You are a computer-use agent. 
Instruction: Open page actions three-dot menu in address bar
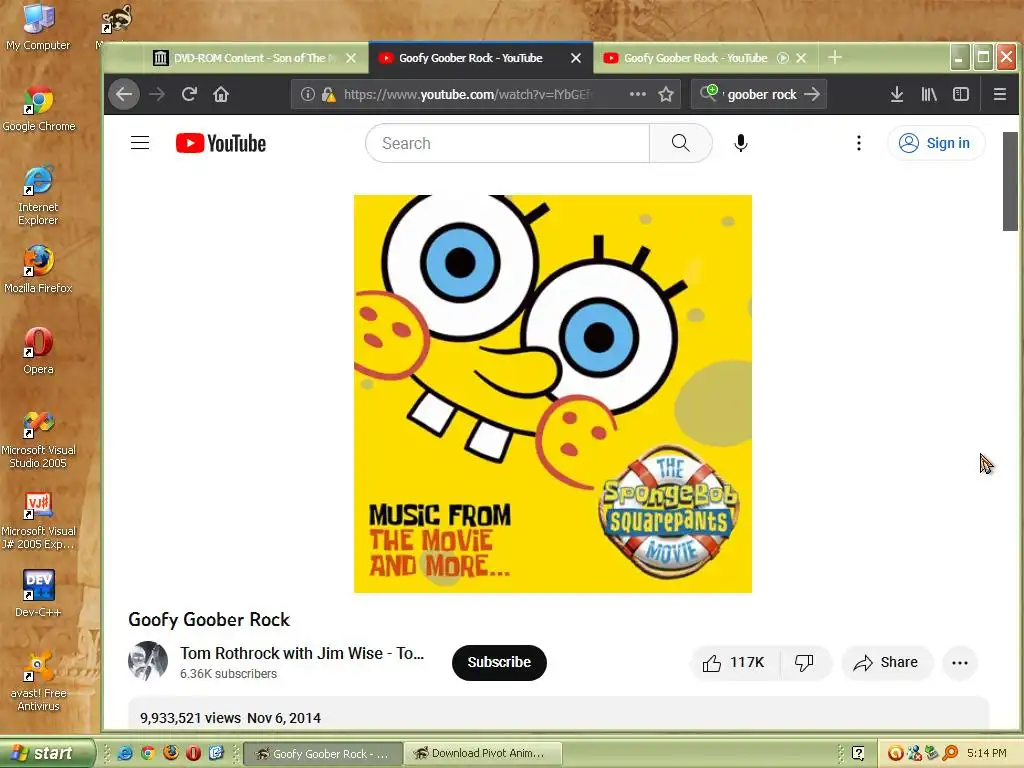tap(637, 95)
